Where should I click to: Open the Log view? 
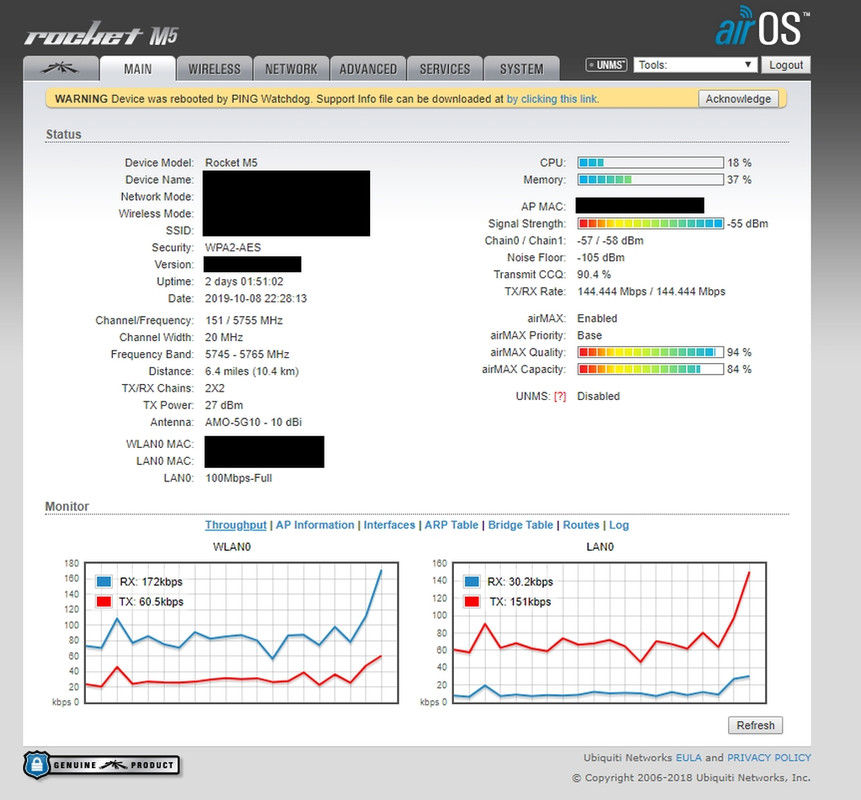(619, 525)
